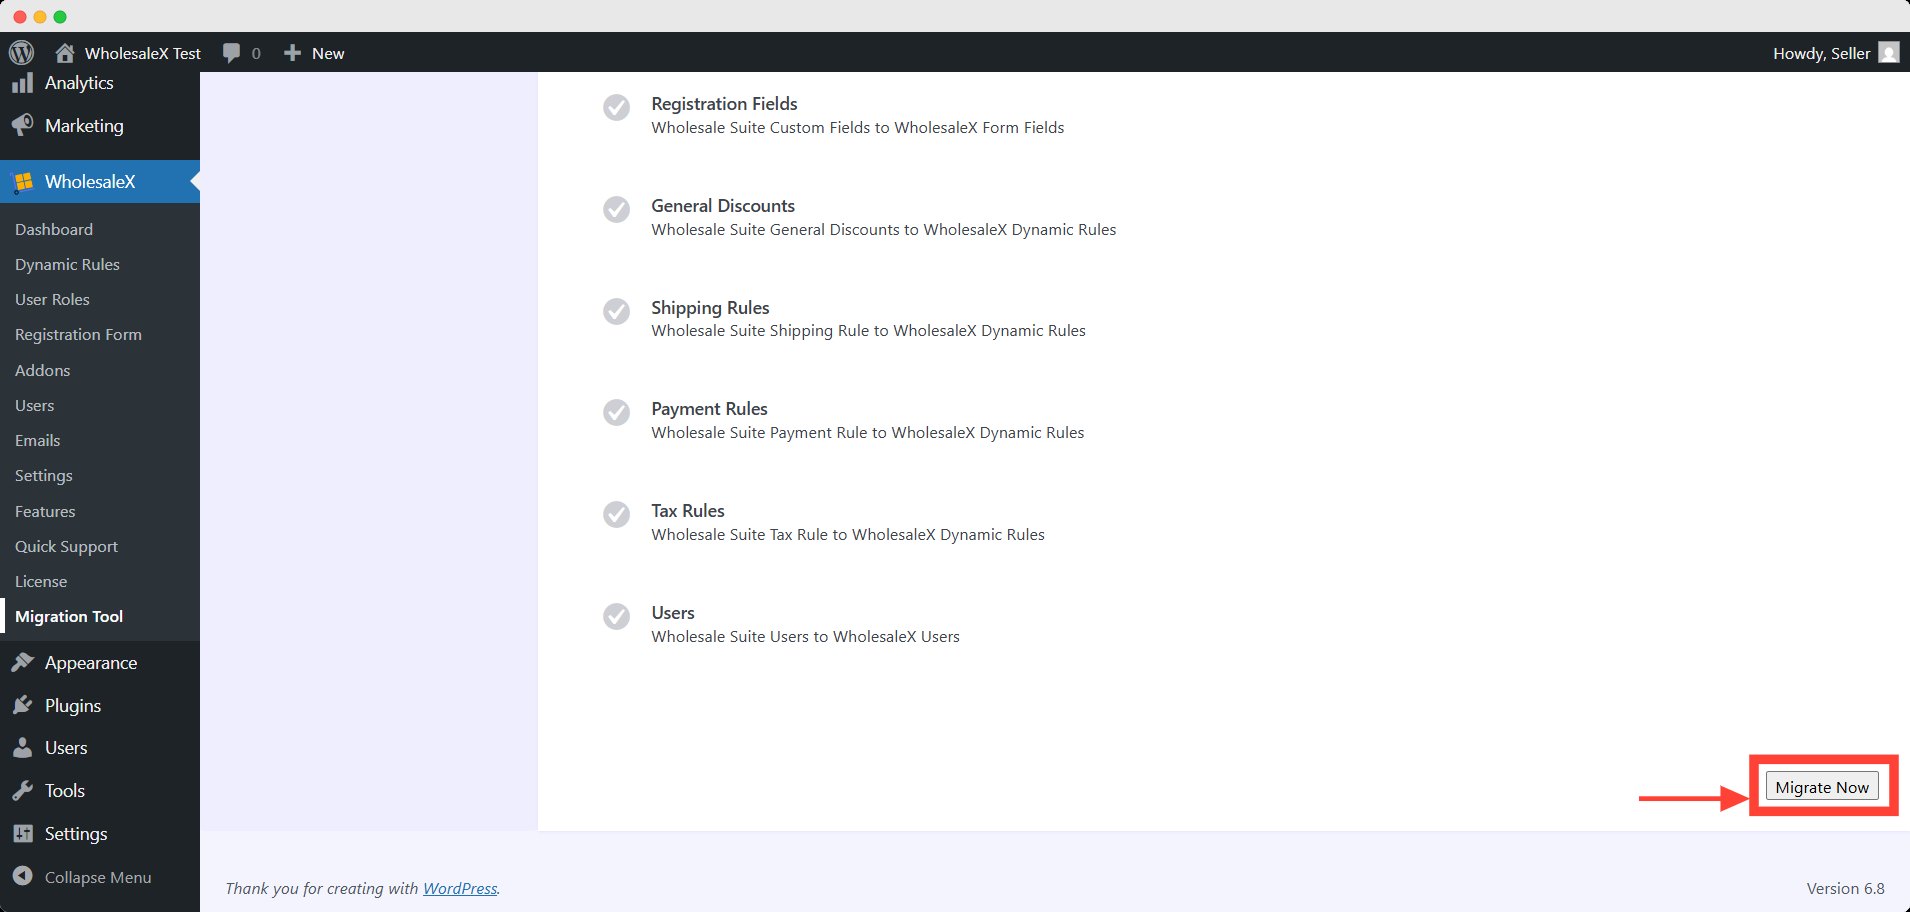Image resolution: width=1910 pixels, height=912 pixels.
Task: Click the Tools wrench icon
Action: (22, 791)
